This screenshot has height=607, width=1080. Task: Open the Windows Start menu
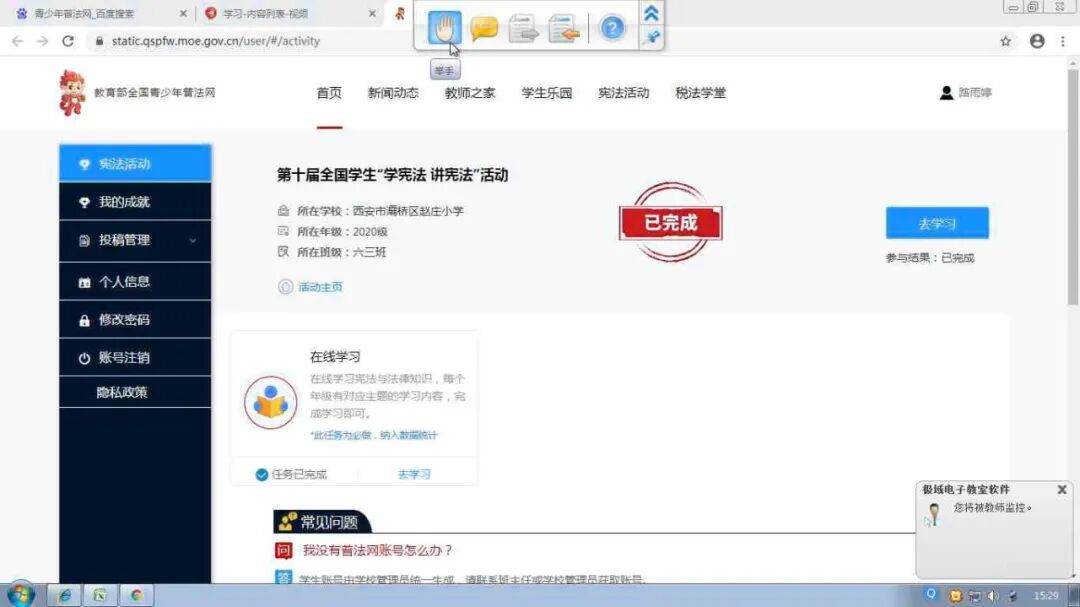(x=19, y=595)
